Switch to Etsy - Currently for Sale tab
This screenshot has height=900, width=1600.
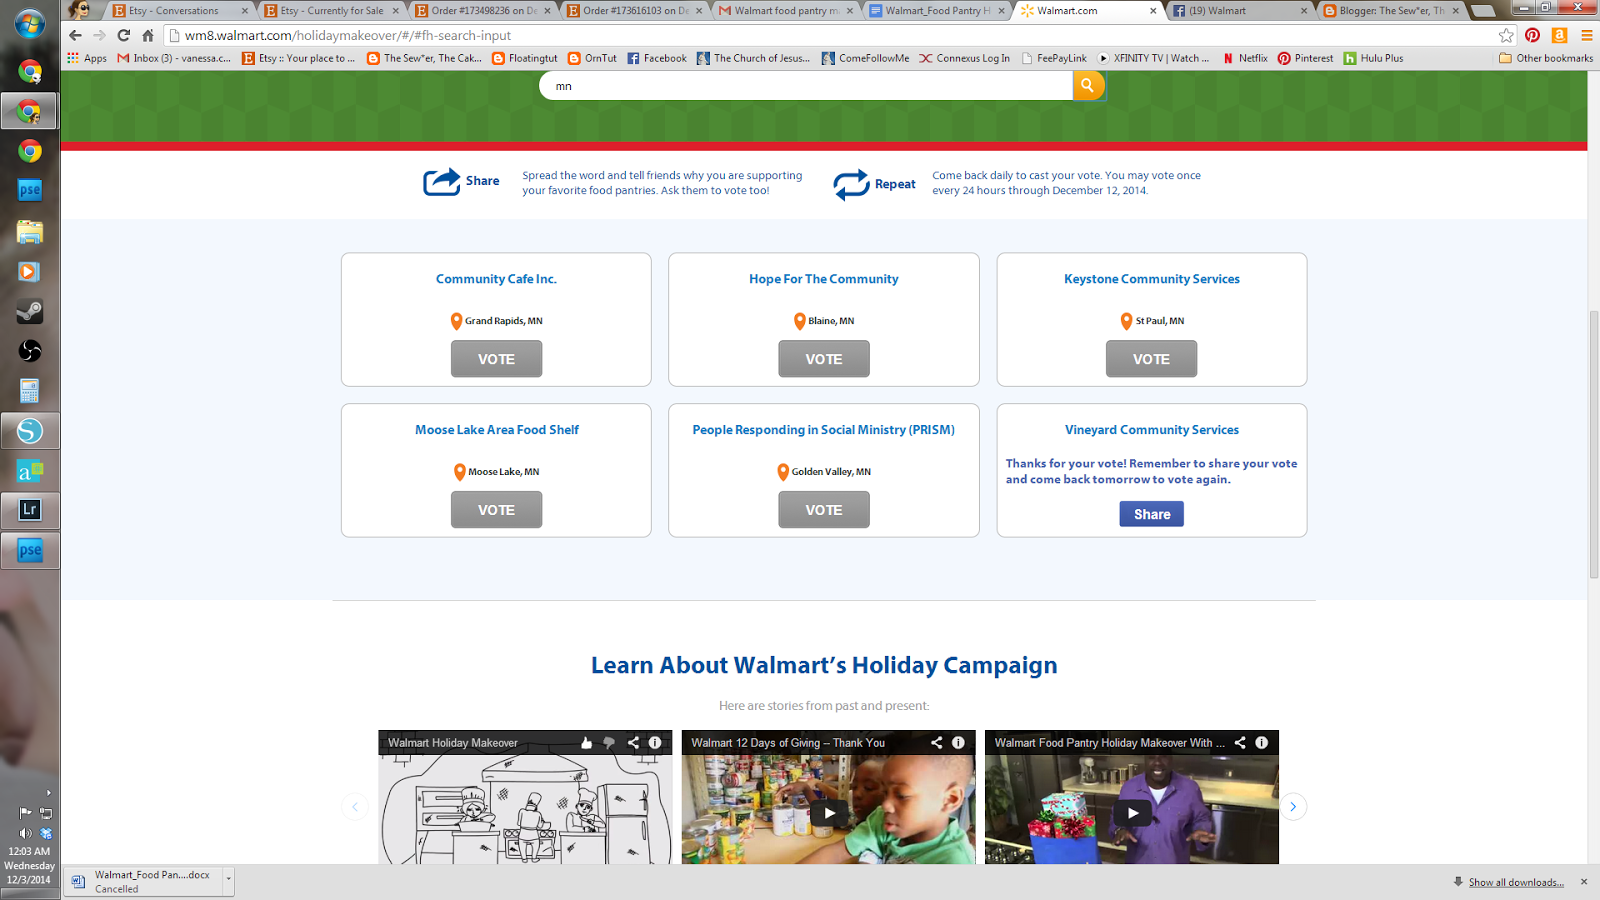(x=332, y=11)
